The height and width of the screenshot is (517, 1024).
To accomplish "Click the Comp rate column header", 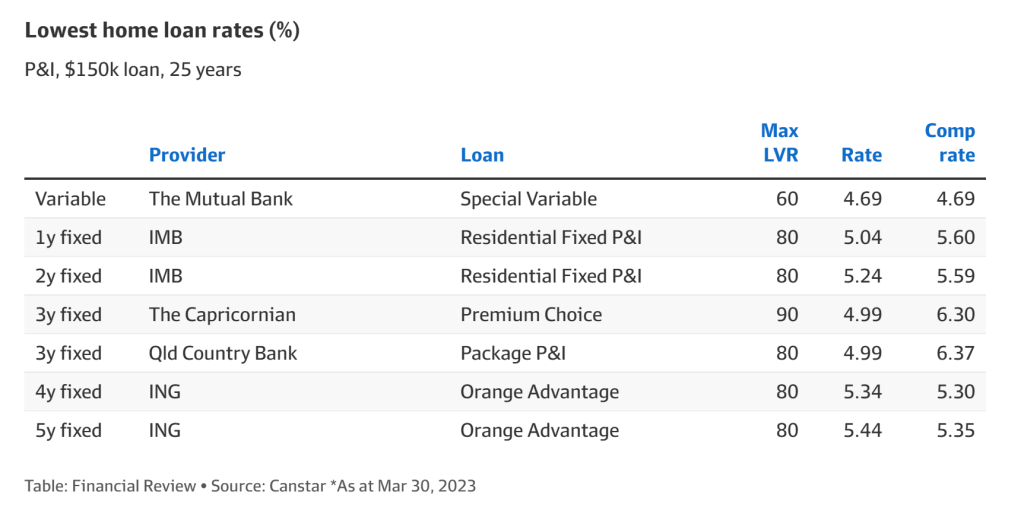I will tap(949, 143).
